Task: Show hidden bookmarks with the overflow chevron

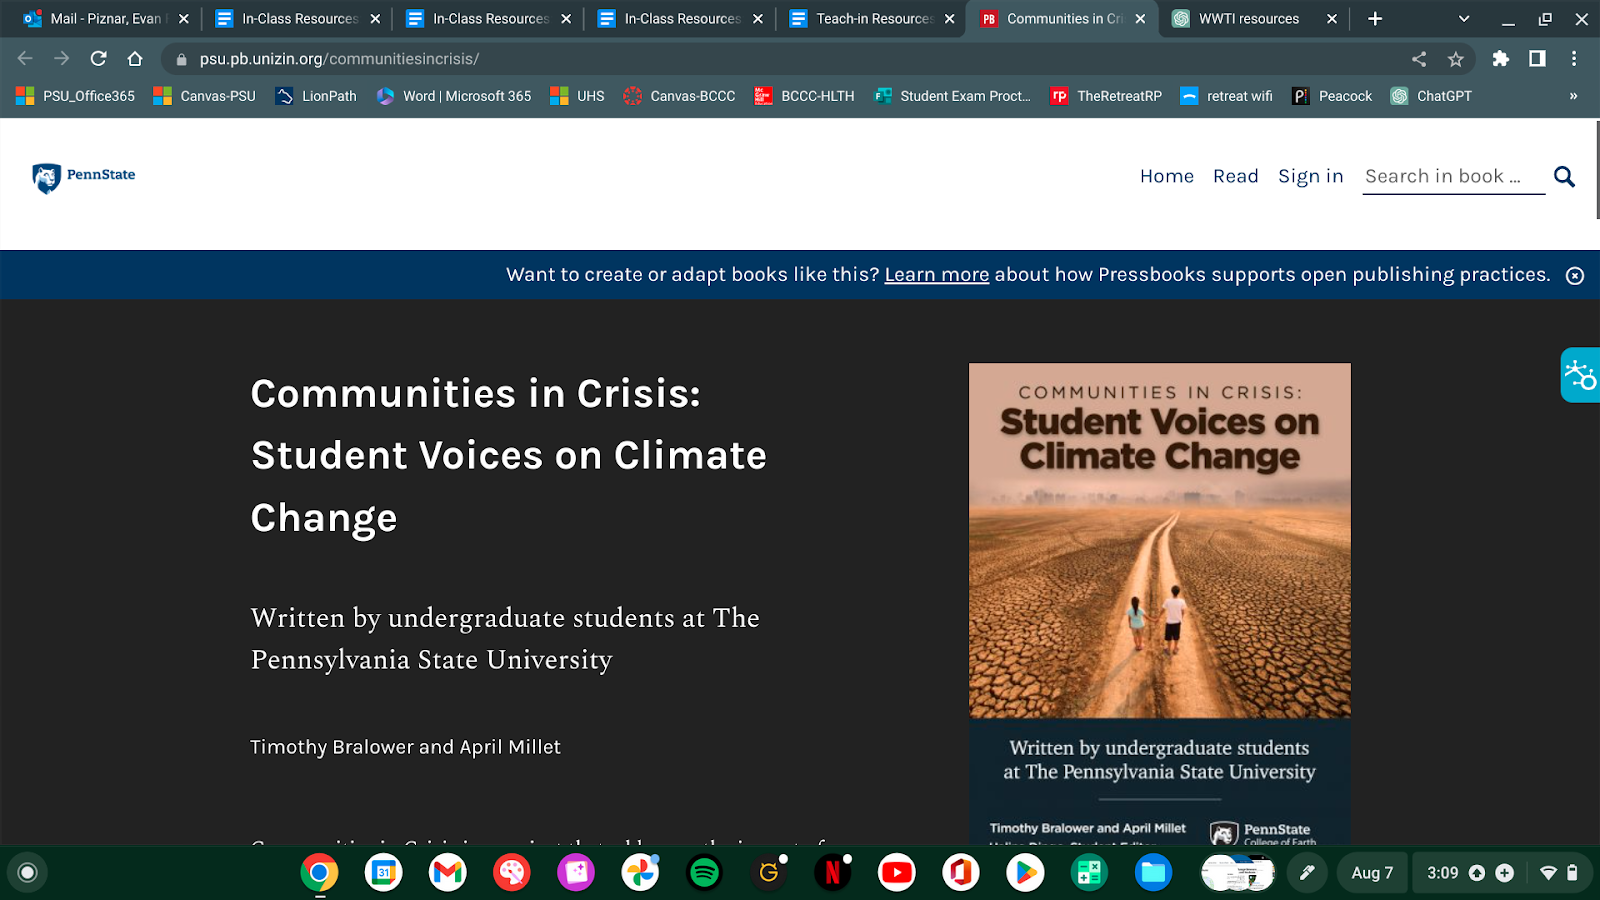Action: [x=1573, y=96]
